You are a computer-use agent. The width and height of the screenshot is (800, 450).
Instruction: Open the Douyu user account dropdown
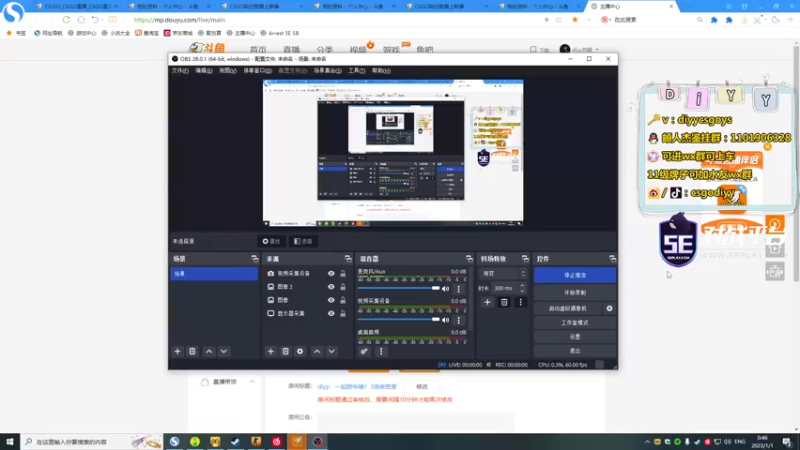[x=580, y=49]
